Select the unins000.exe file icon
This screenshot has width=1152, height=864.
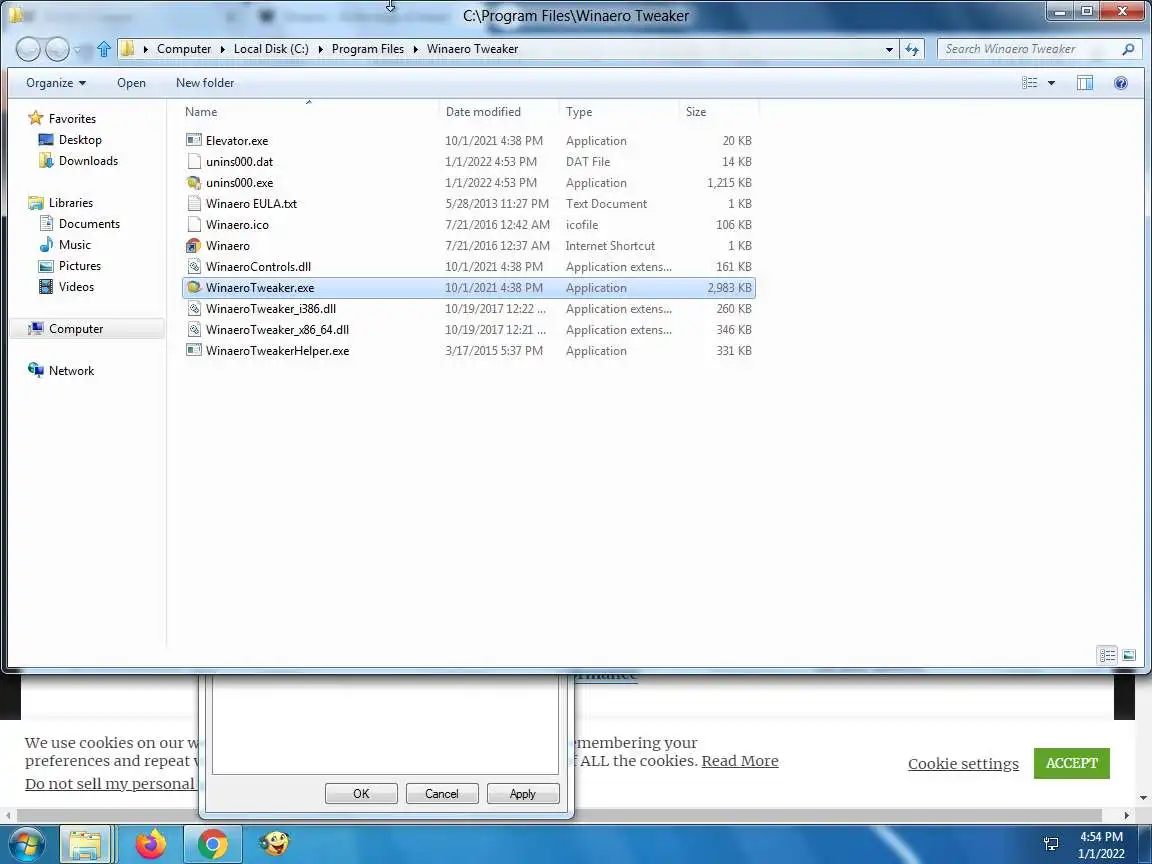pos(194,182)
